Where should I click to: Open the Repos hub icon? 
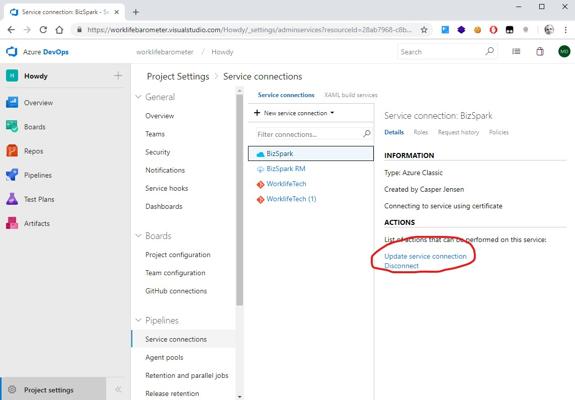[x=12, y=151]
